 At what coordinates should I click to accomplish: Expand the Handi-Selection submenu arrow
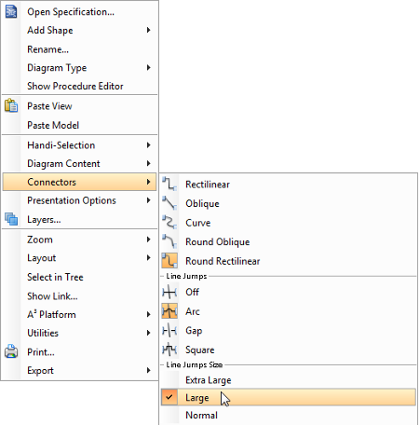pyautogui.click(x=148, y=145)
